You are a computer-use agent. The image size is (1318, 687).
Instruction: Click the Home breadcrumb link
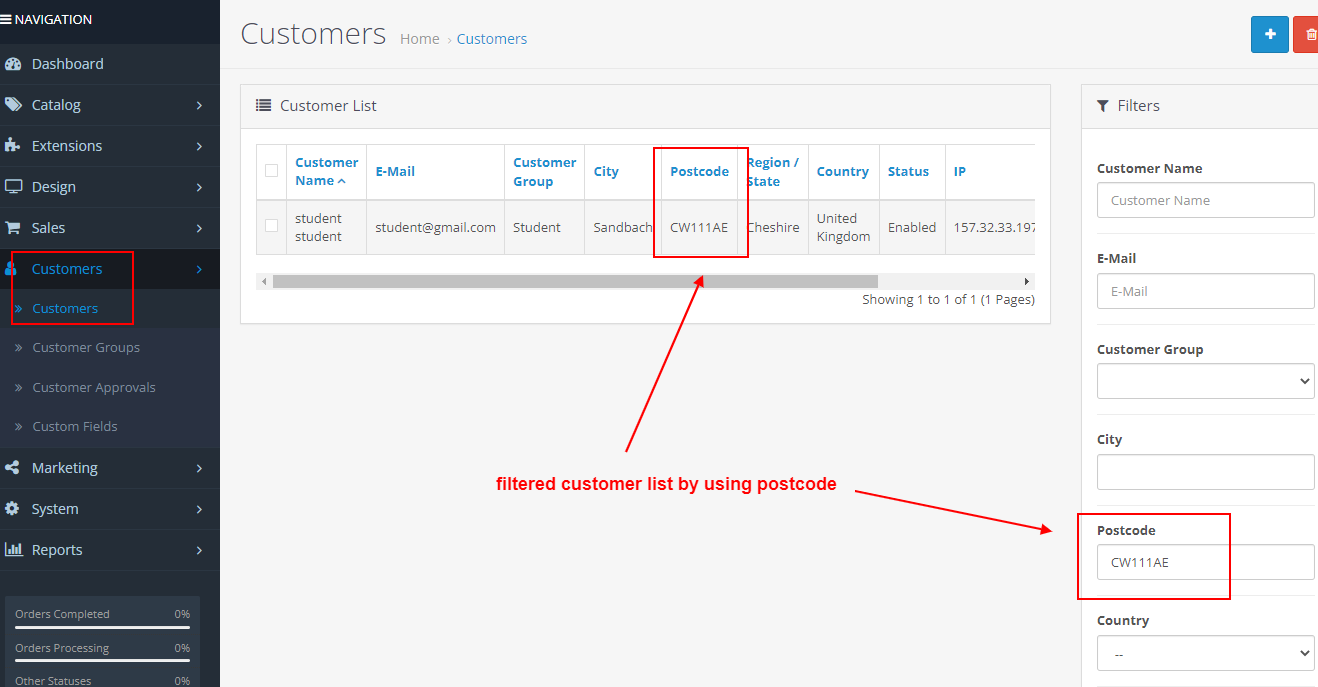(419, 38)
